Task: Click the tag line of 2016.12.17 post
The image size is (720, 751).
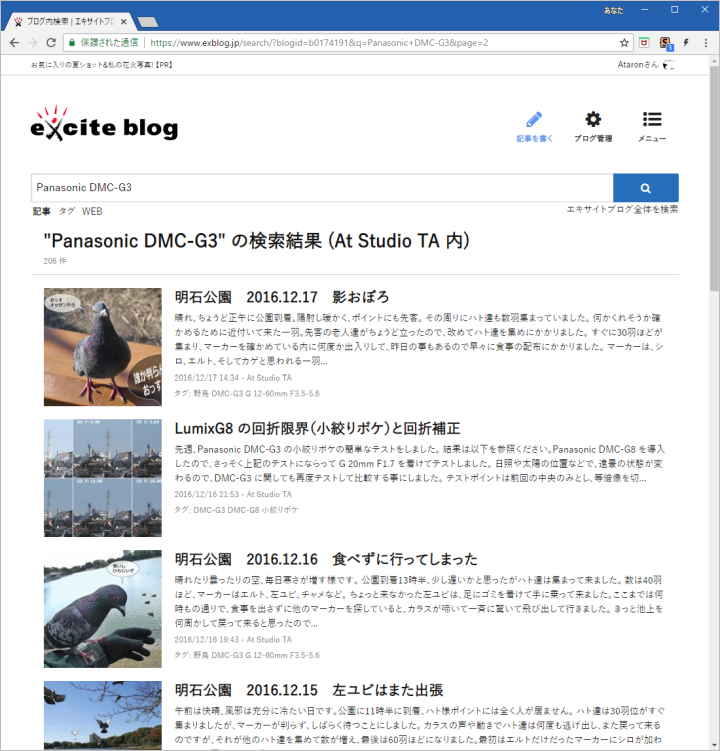Action: click(x=247, y=393)
